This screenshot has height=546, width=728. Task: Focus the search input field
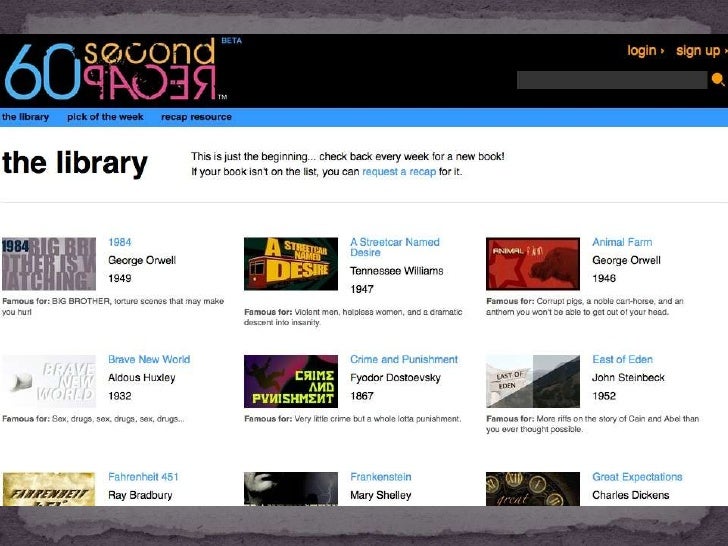pos(612,80)
